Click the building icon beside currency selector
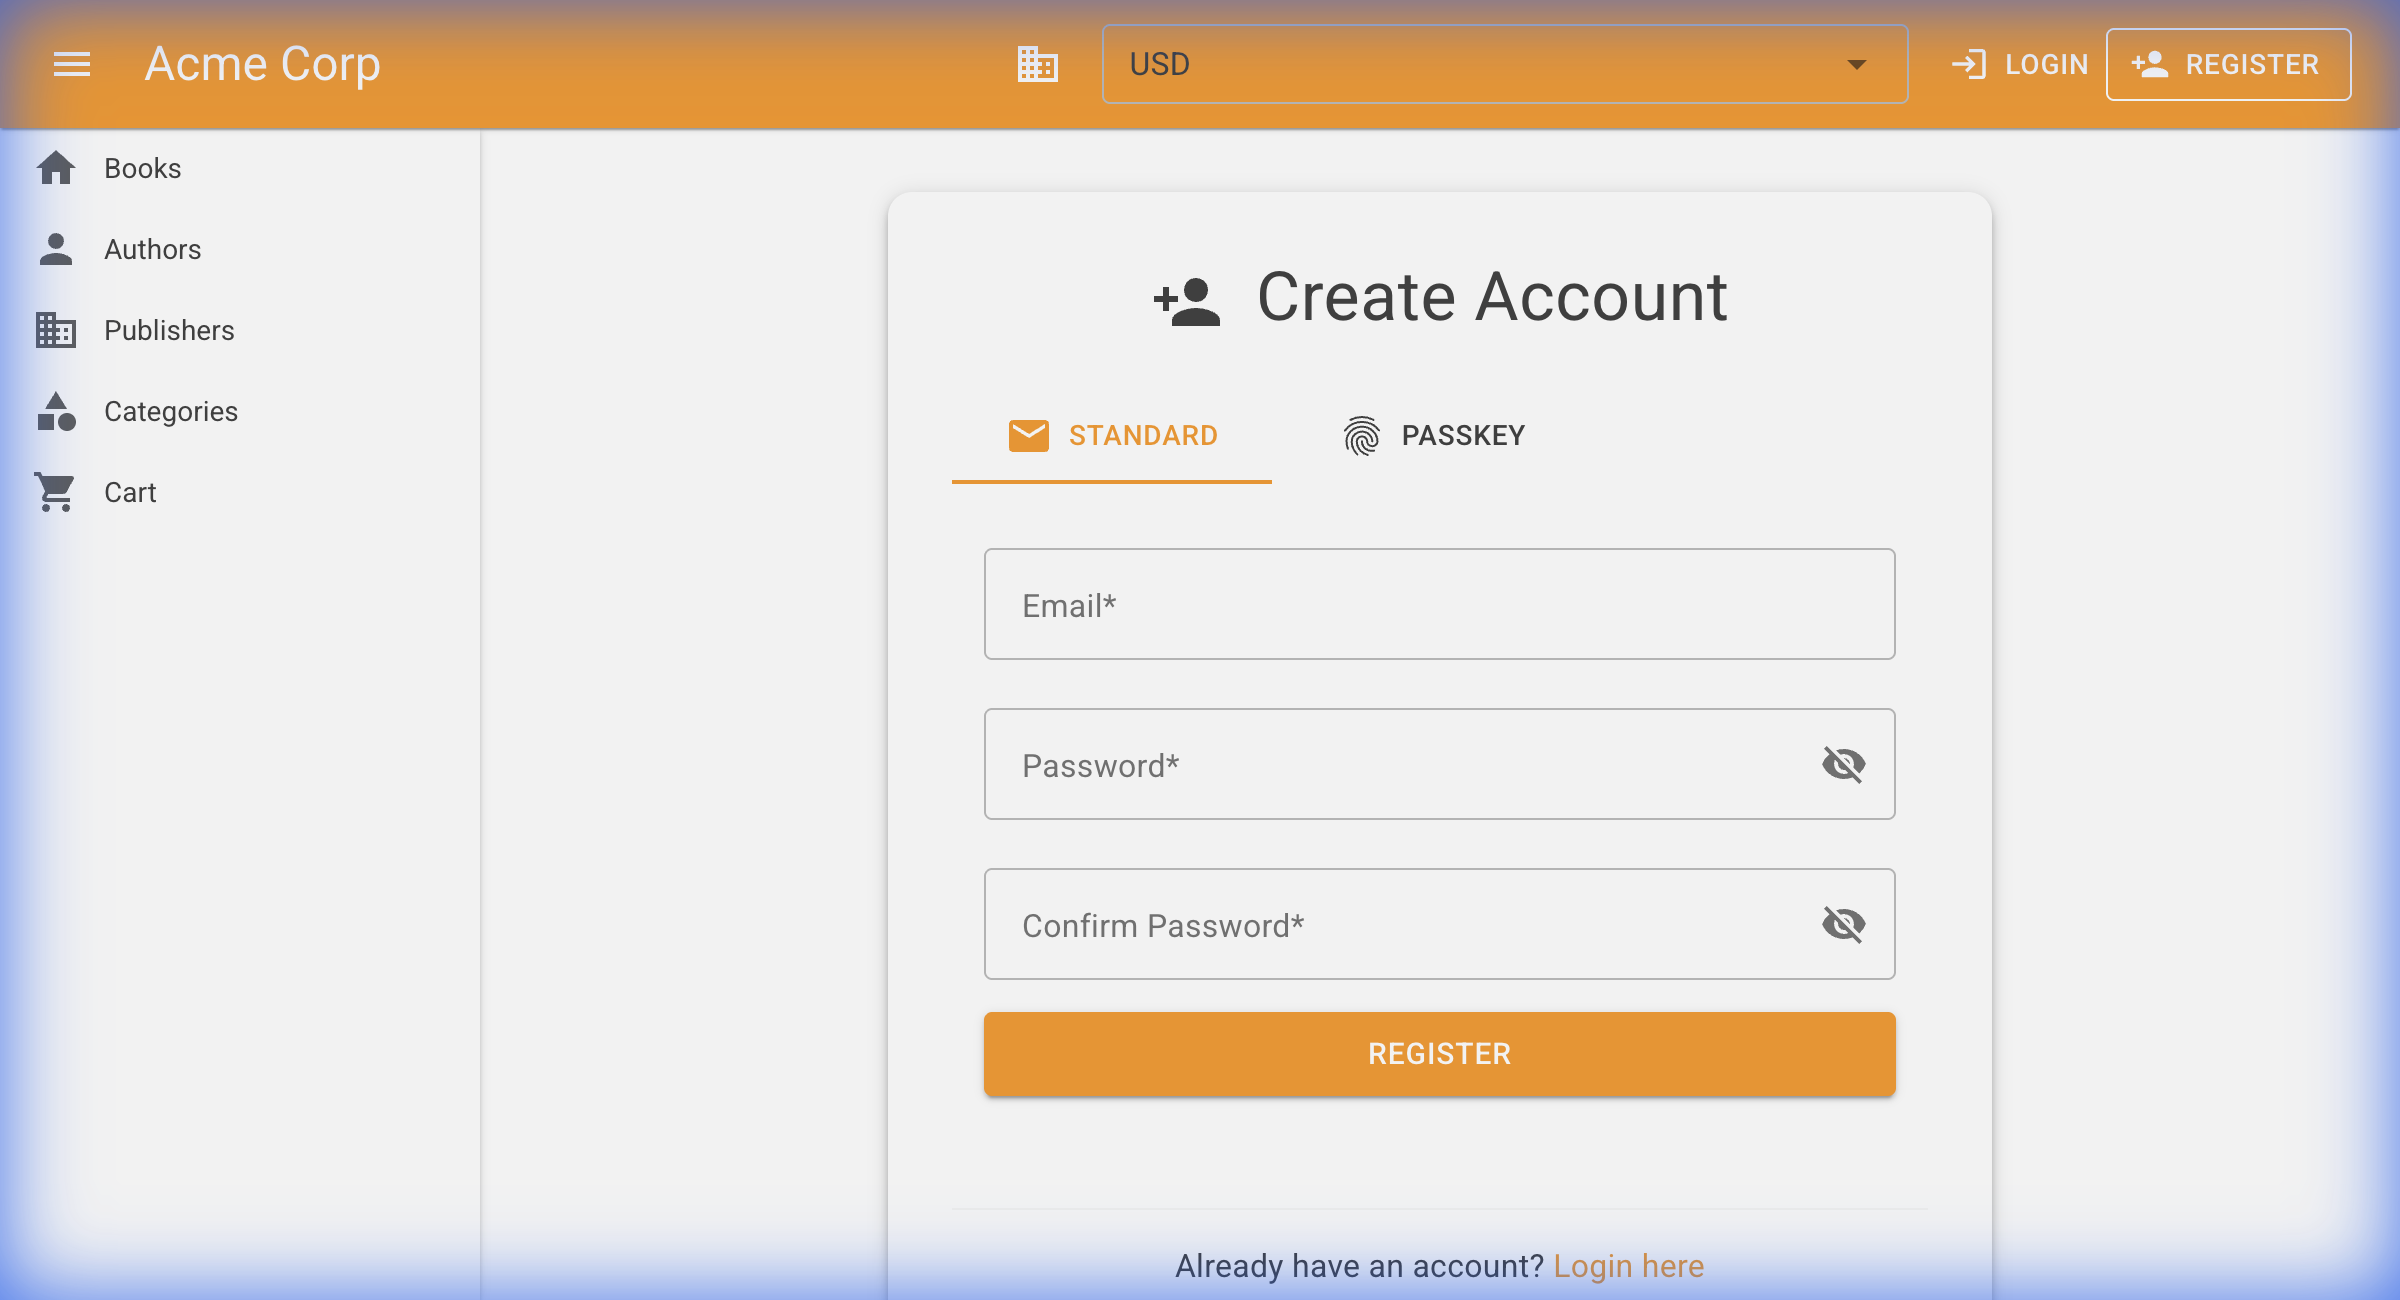This screenshot has width=2400, height=1300. point(1037,64)
